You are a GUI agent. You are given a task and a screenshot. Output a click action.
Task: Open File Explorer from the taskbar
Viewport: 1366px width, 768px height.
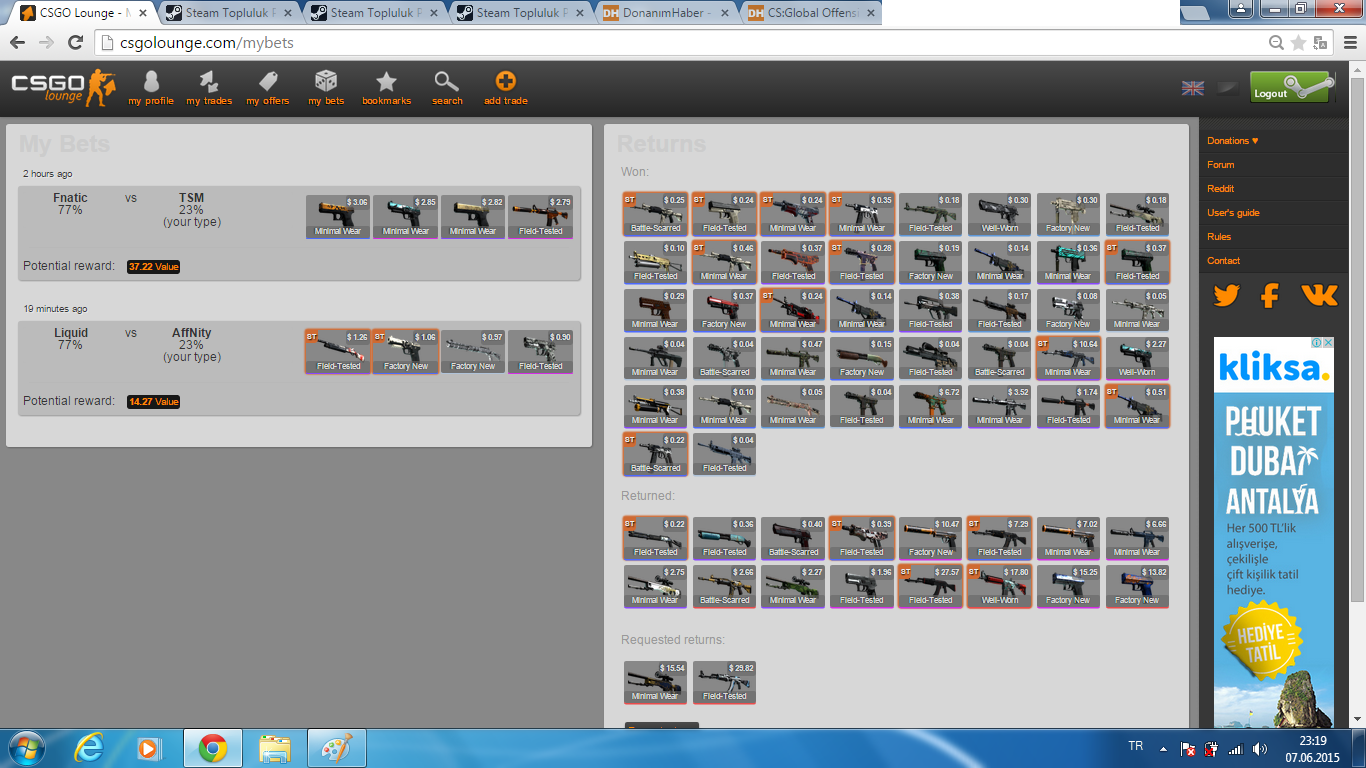coord(274,748)
